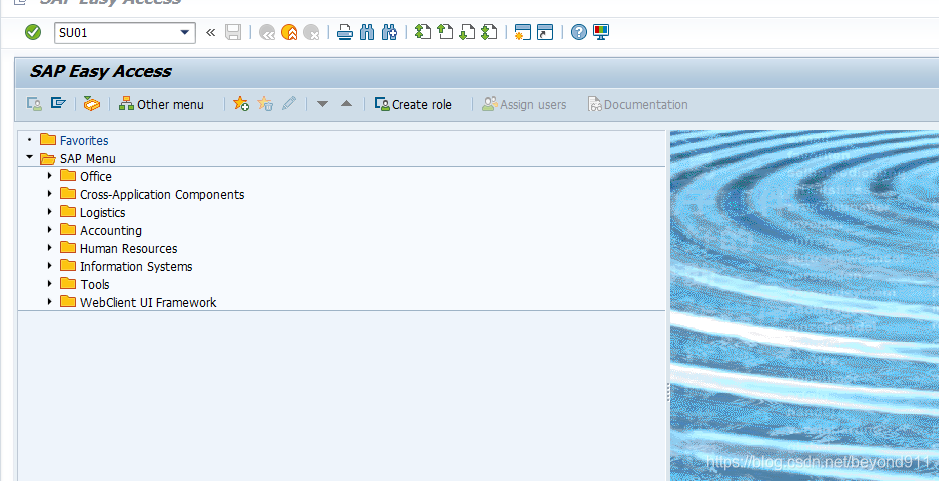Expand the Logistics folder arrow

pos(50,212)
